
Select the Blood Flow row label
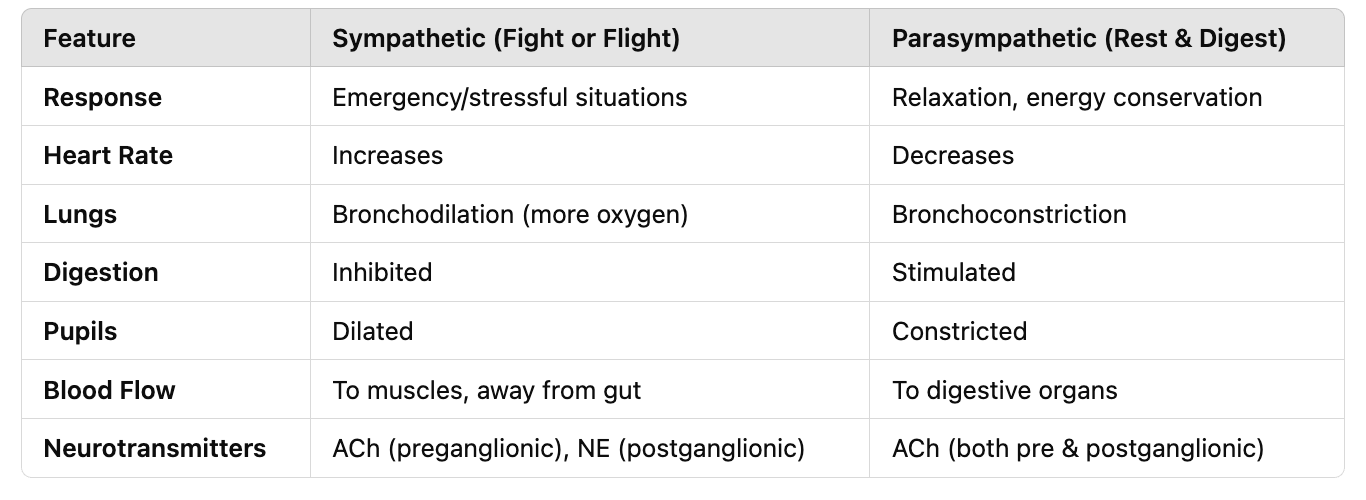point(110,390)
